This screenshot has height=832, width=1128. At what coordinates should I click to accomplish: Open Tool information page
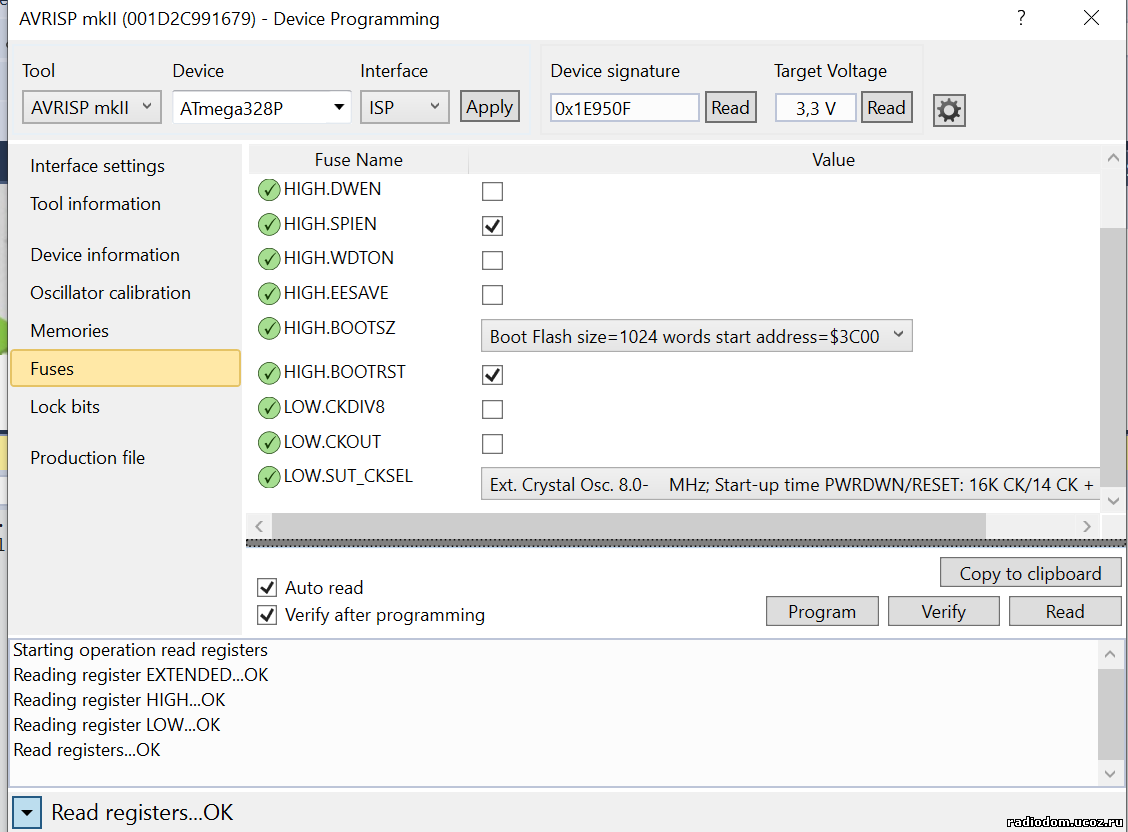tap(95, 204)
